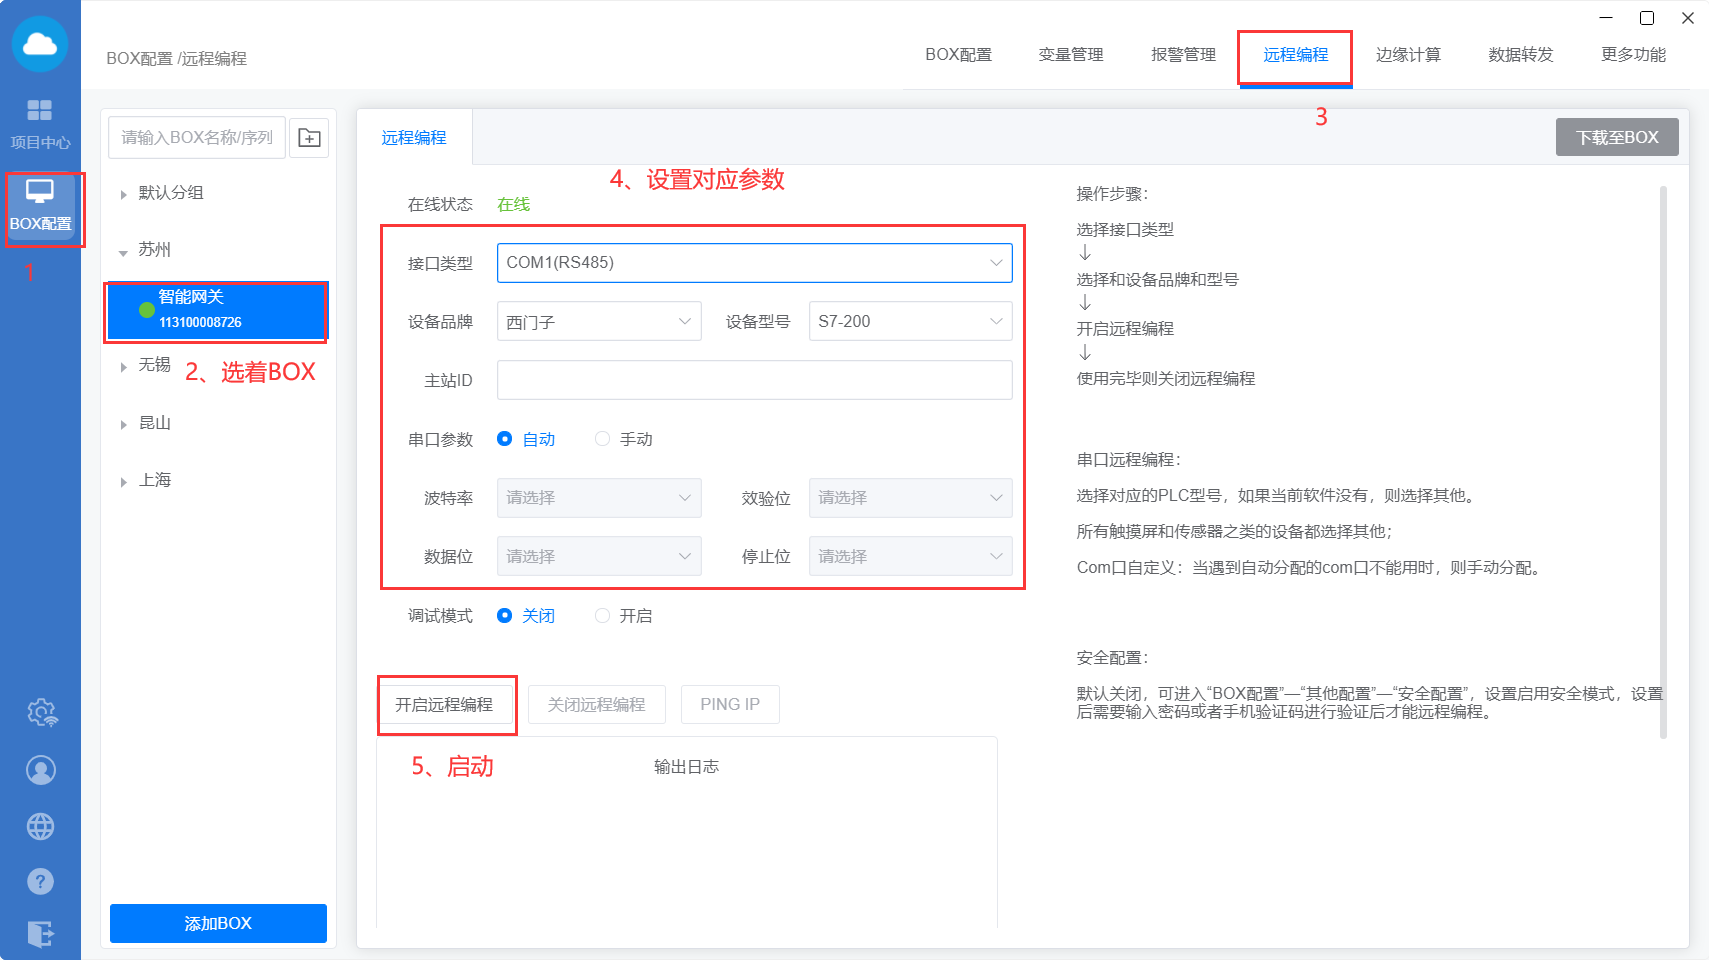This screenshot has height=960, width=1709.
Task: Select 手动 radio for serial port parameters
Action: tap(602, 439)
